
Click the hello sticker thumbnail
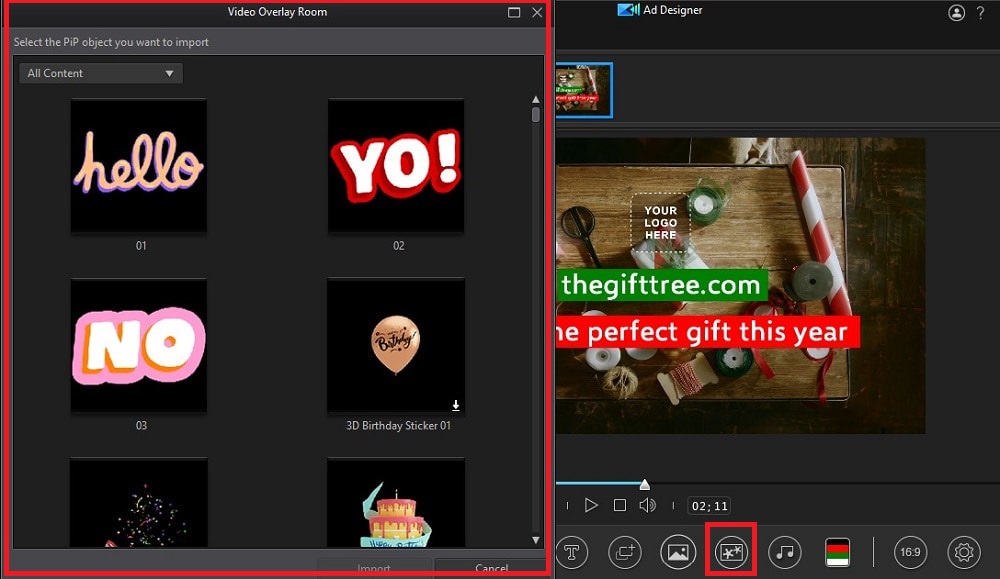139,166
